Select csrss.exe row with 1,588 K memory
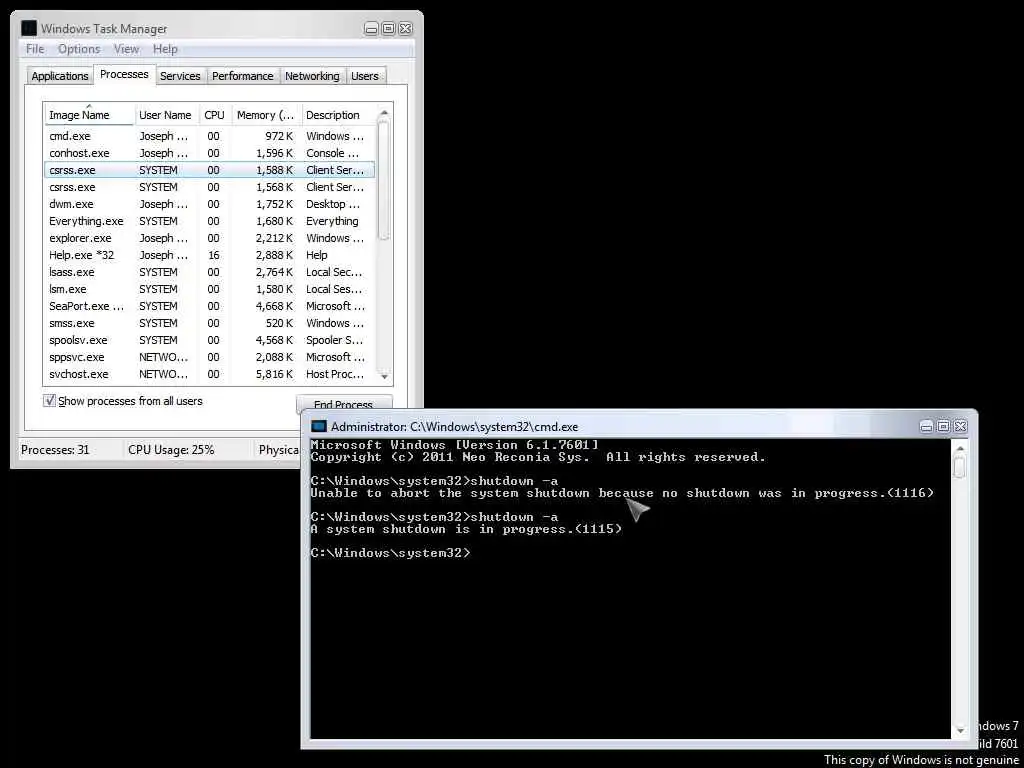Screen dimensions: 1024x768 [210, 170]
